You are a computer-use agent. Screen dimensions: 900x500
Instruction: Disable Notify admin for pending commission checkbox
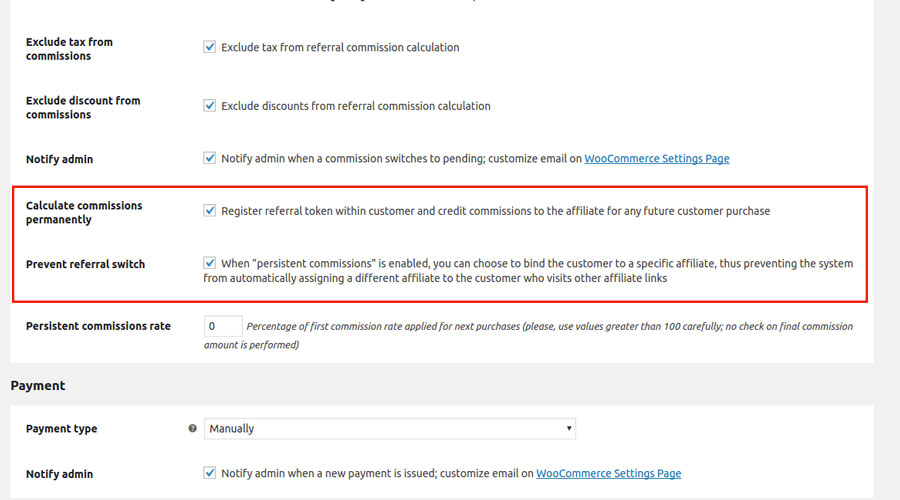click(x=210, y=158)
